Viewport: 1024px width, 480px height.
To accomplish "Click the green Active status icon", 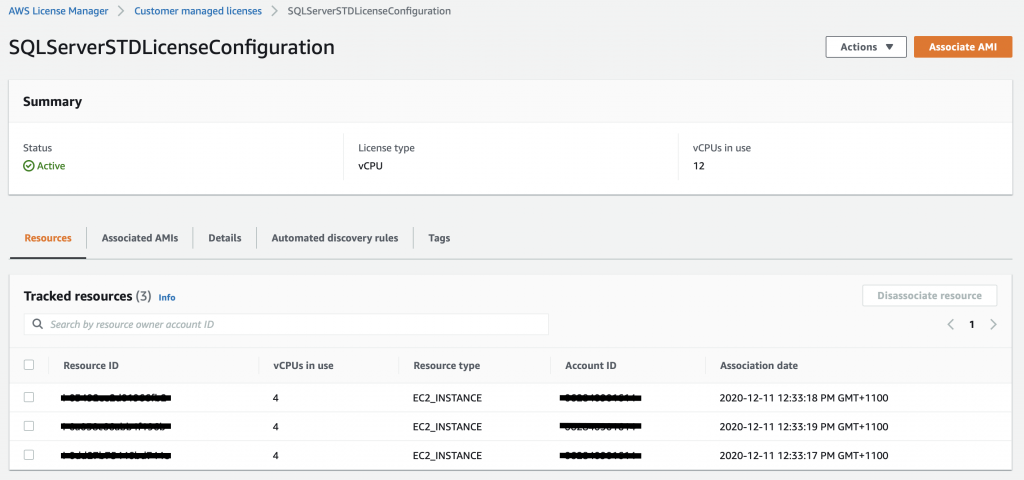I will pos(29,166).
